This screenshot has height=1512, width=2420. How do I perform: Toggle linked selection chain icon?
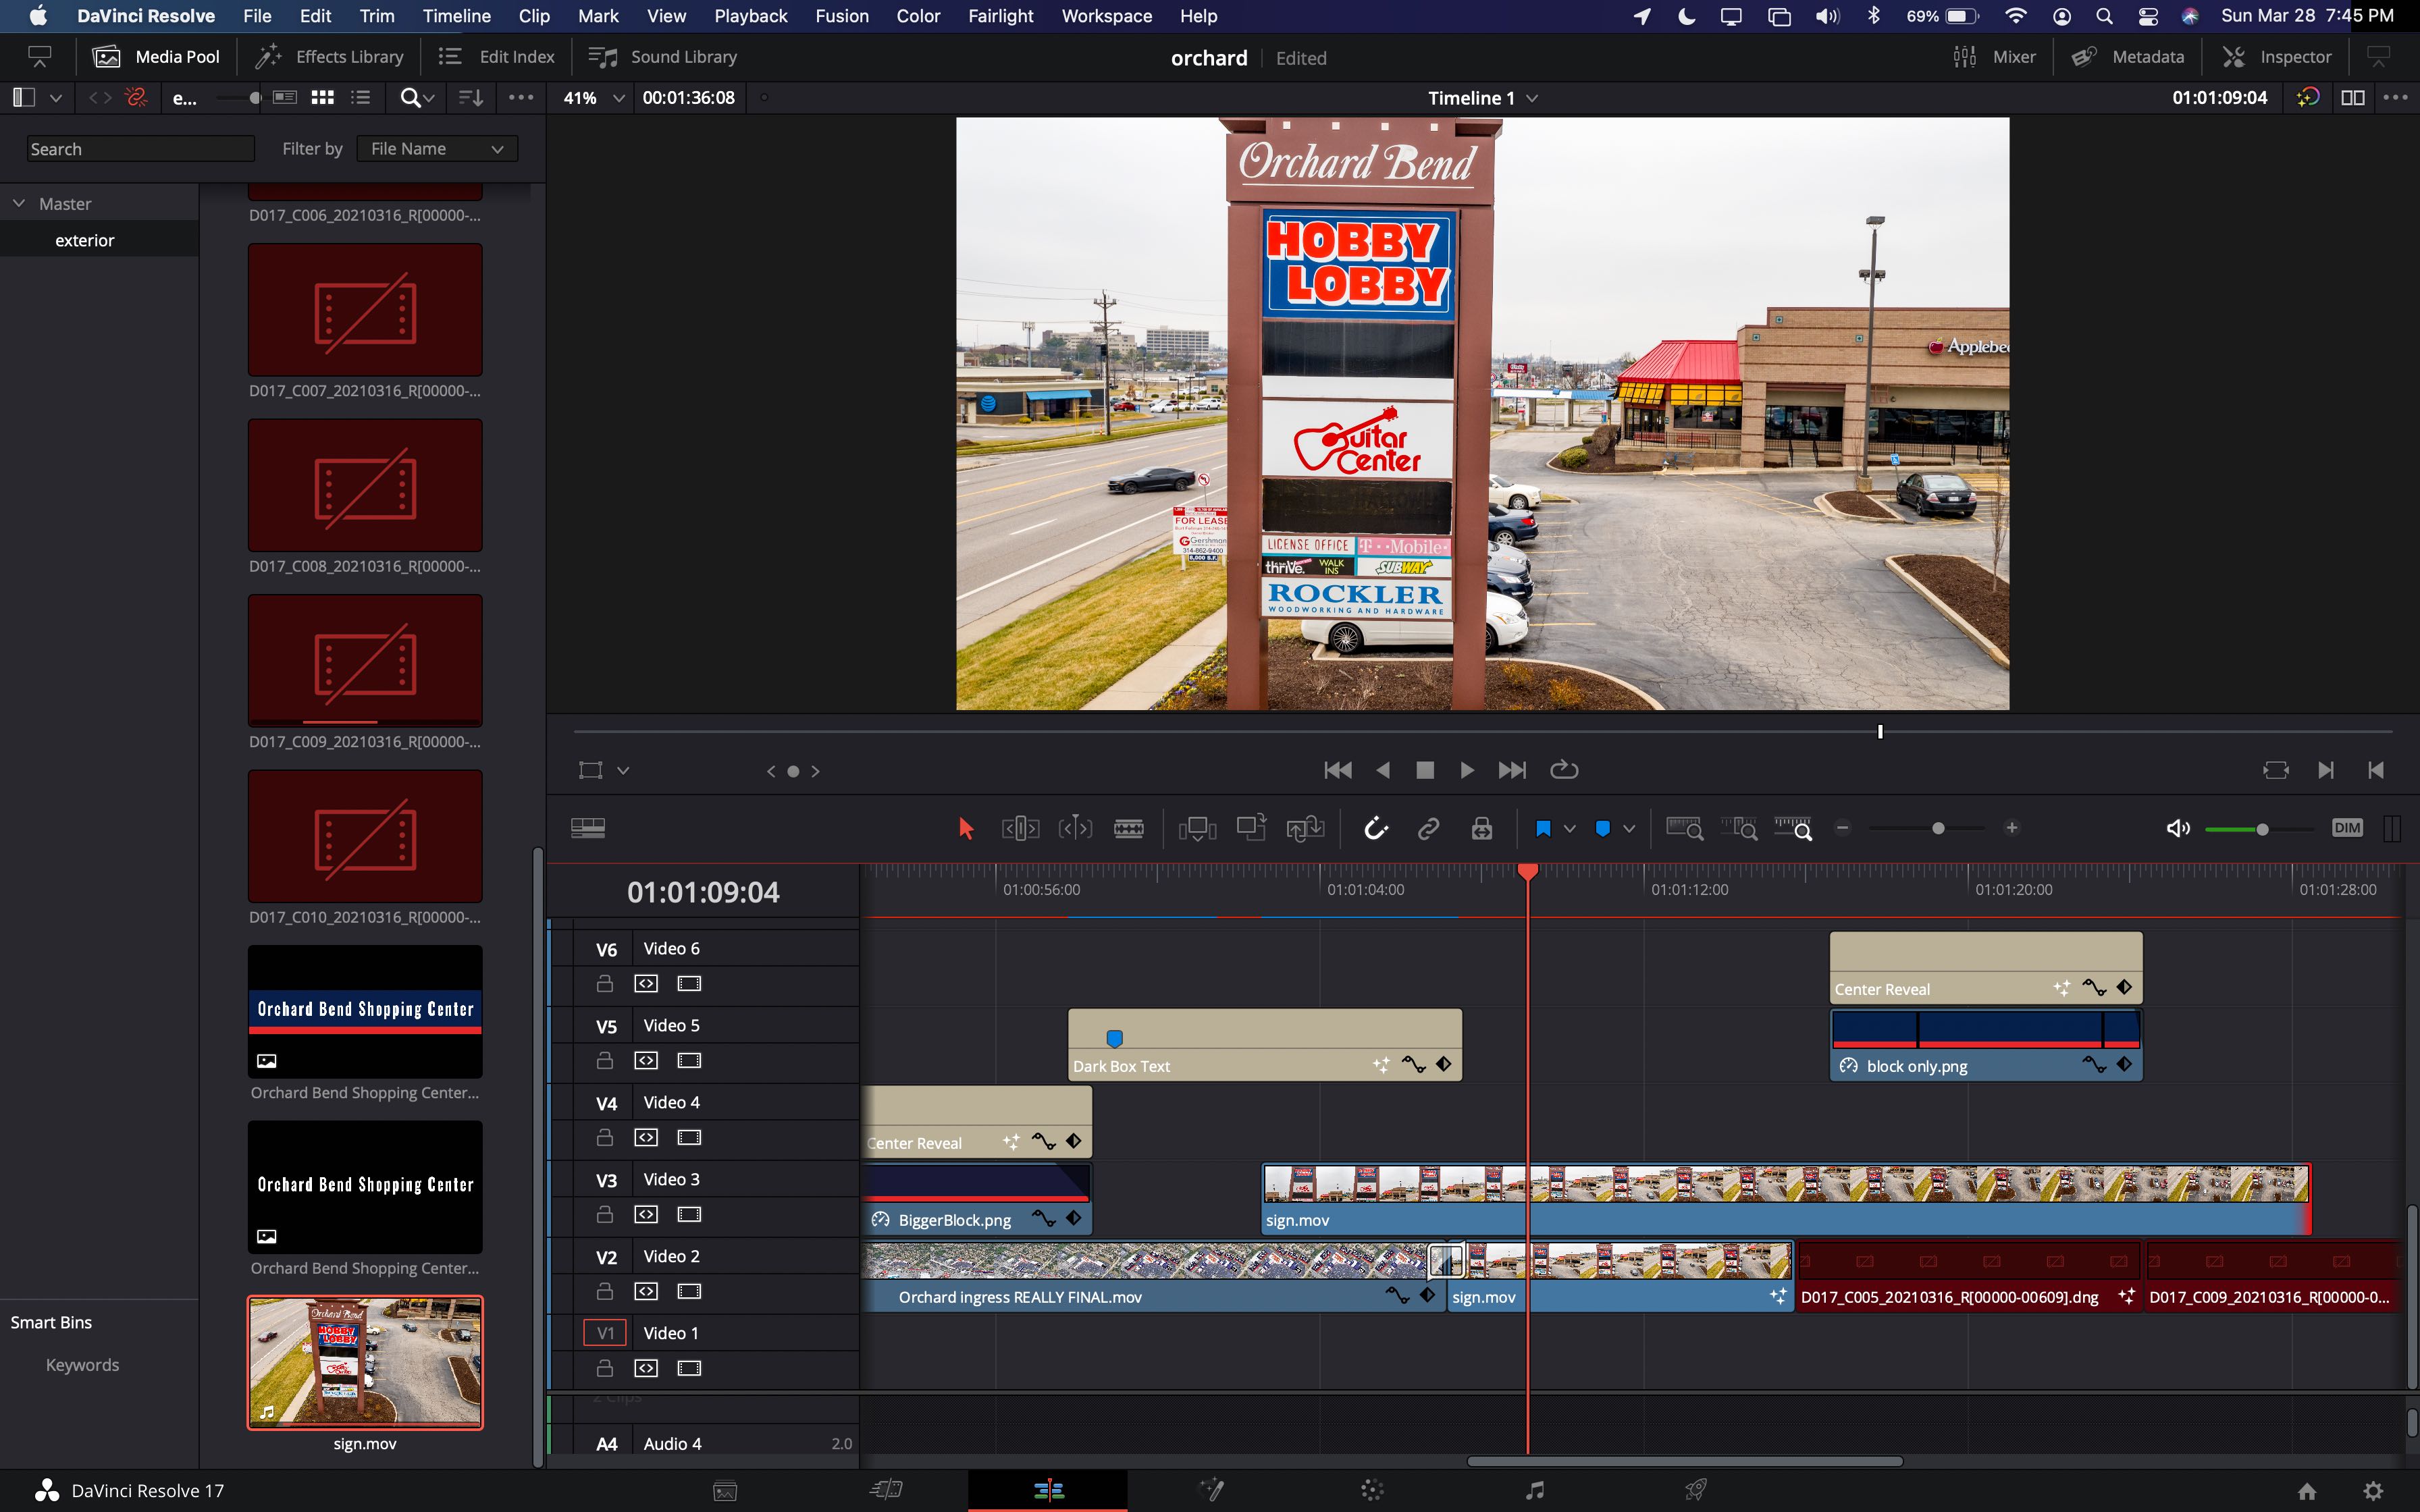tap(1428, 828)
